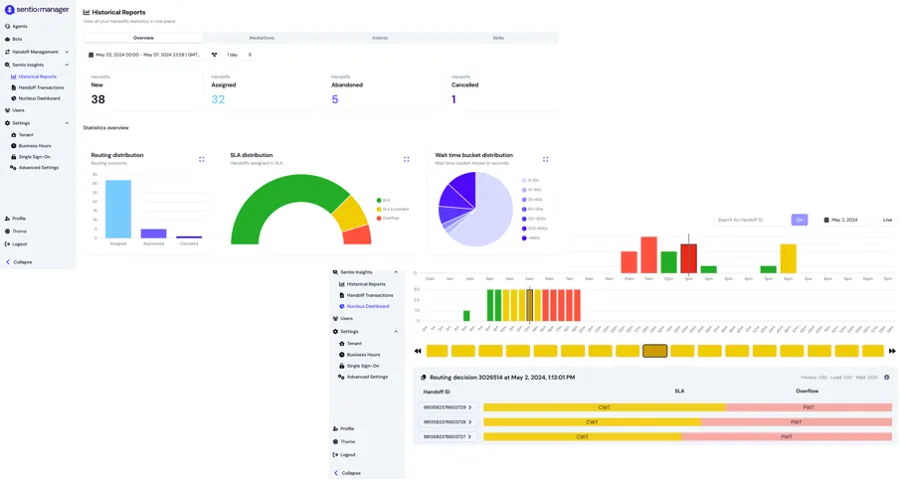Open handoff row ending in 3728
The height and width of the screenshot is (480, 902).
[448, 422]
